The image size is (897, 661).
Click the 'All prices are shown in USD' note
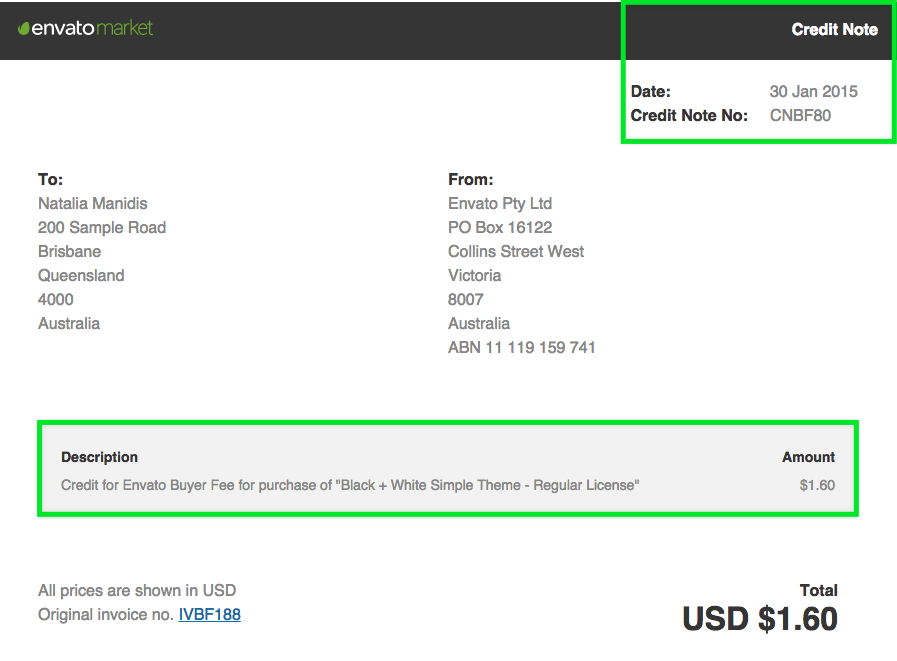click(137, 590)
